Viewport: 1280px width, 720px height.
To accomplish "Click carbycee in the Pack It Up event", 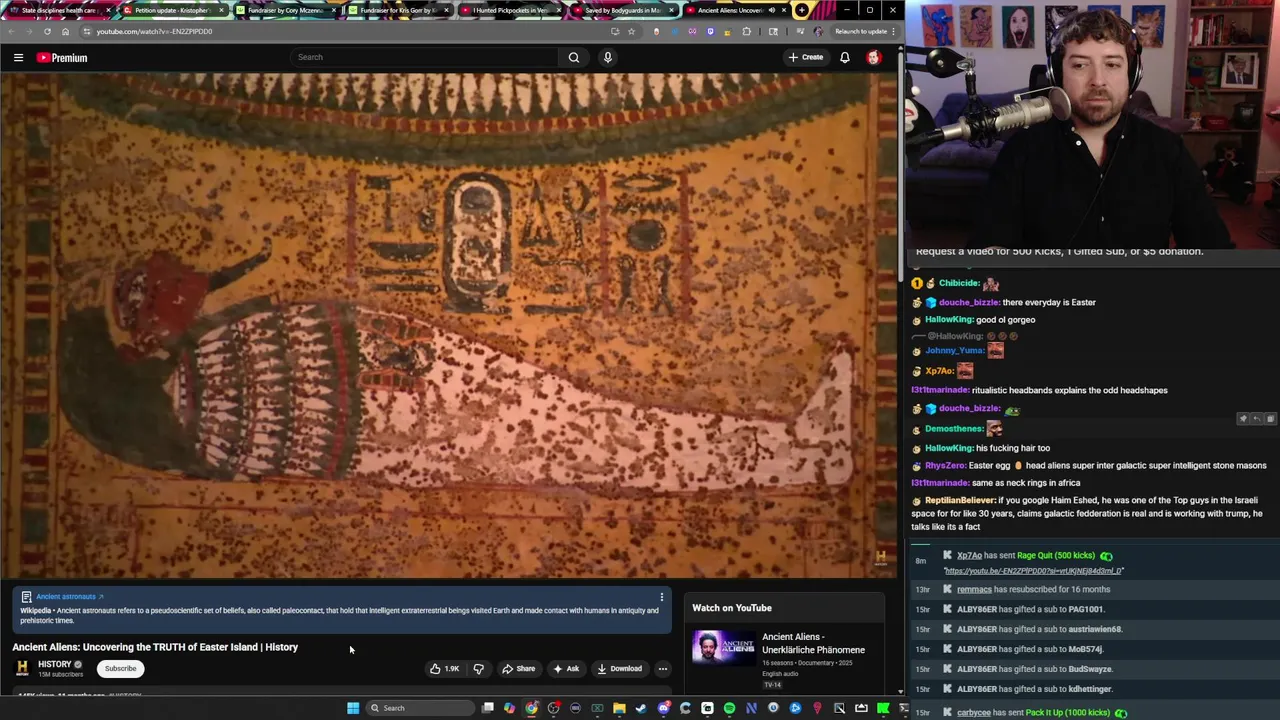I will tap(974, 713).
